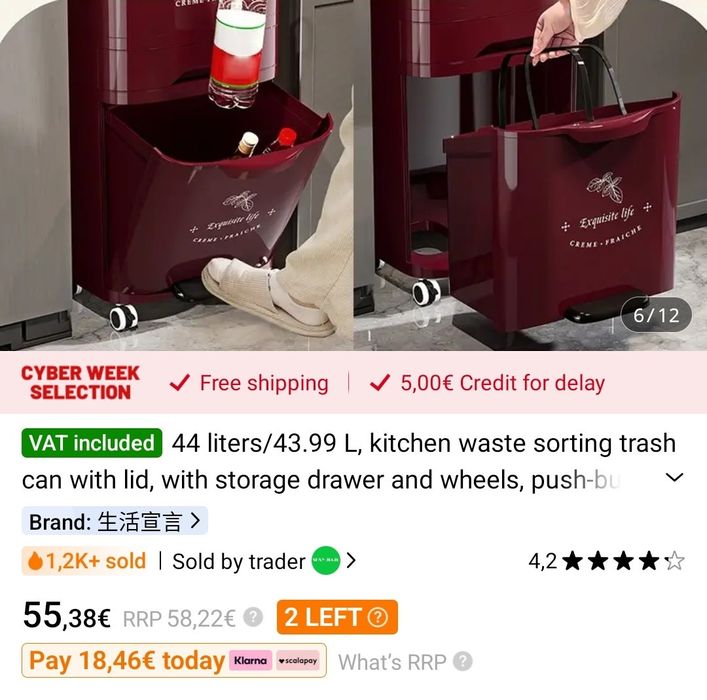Click the green trader logo icon

point(326,561)
